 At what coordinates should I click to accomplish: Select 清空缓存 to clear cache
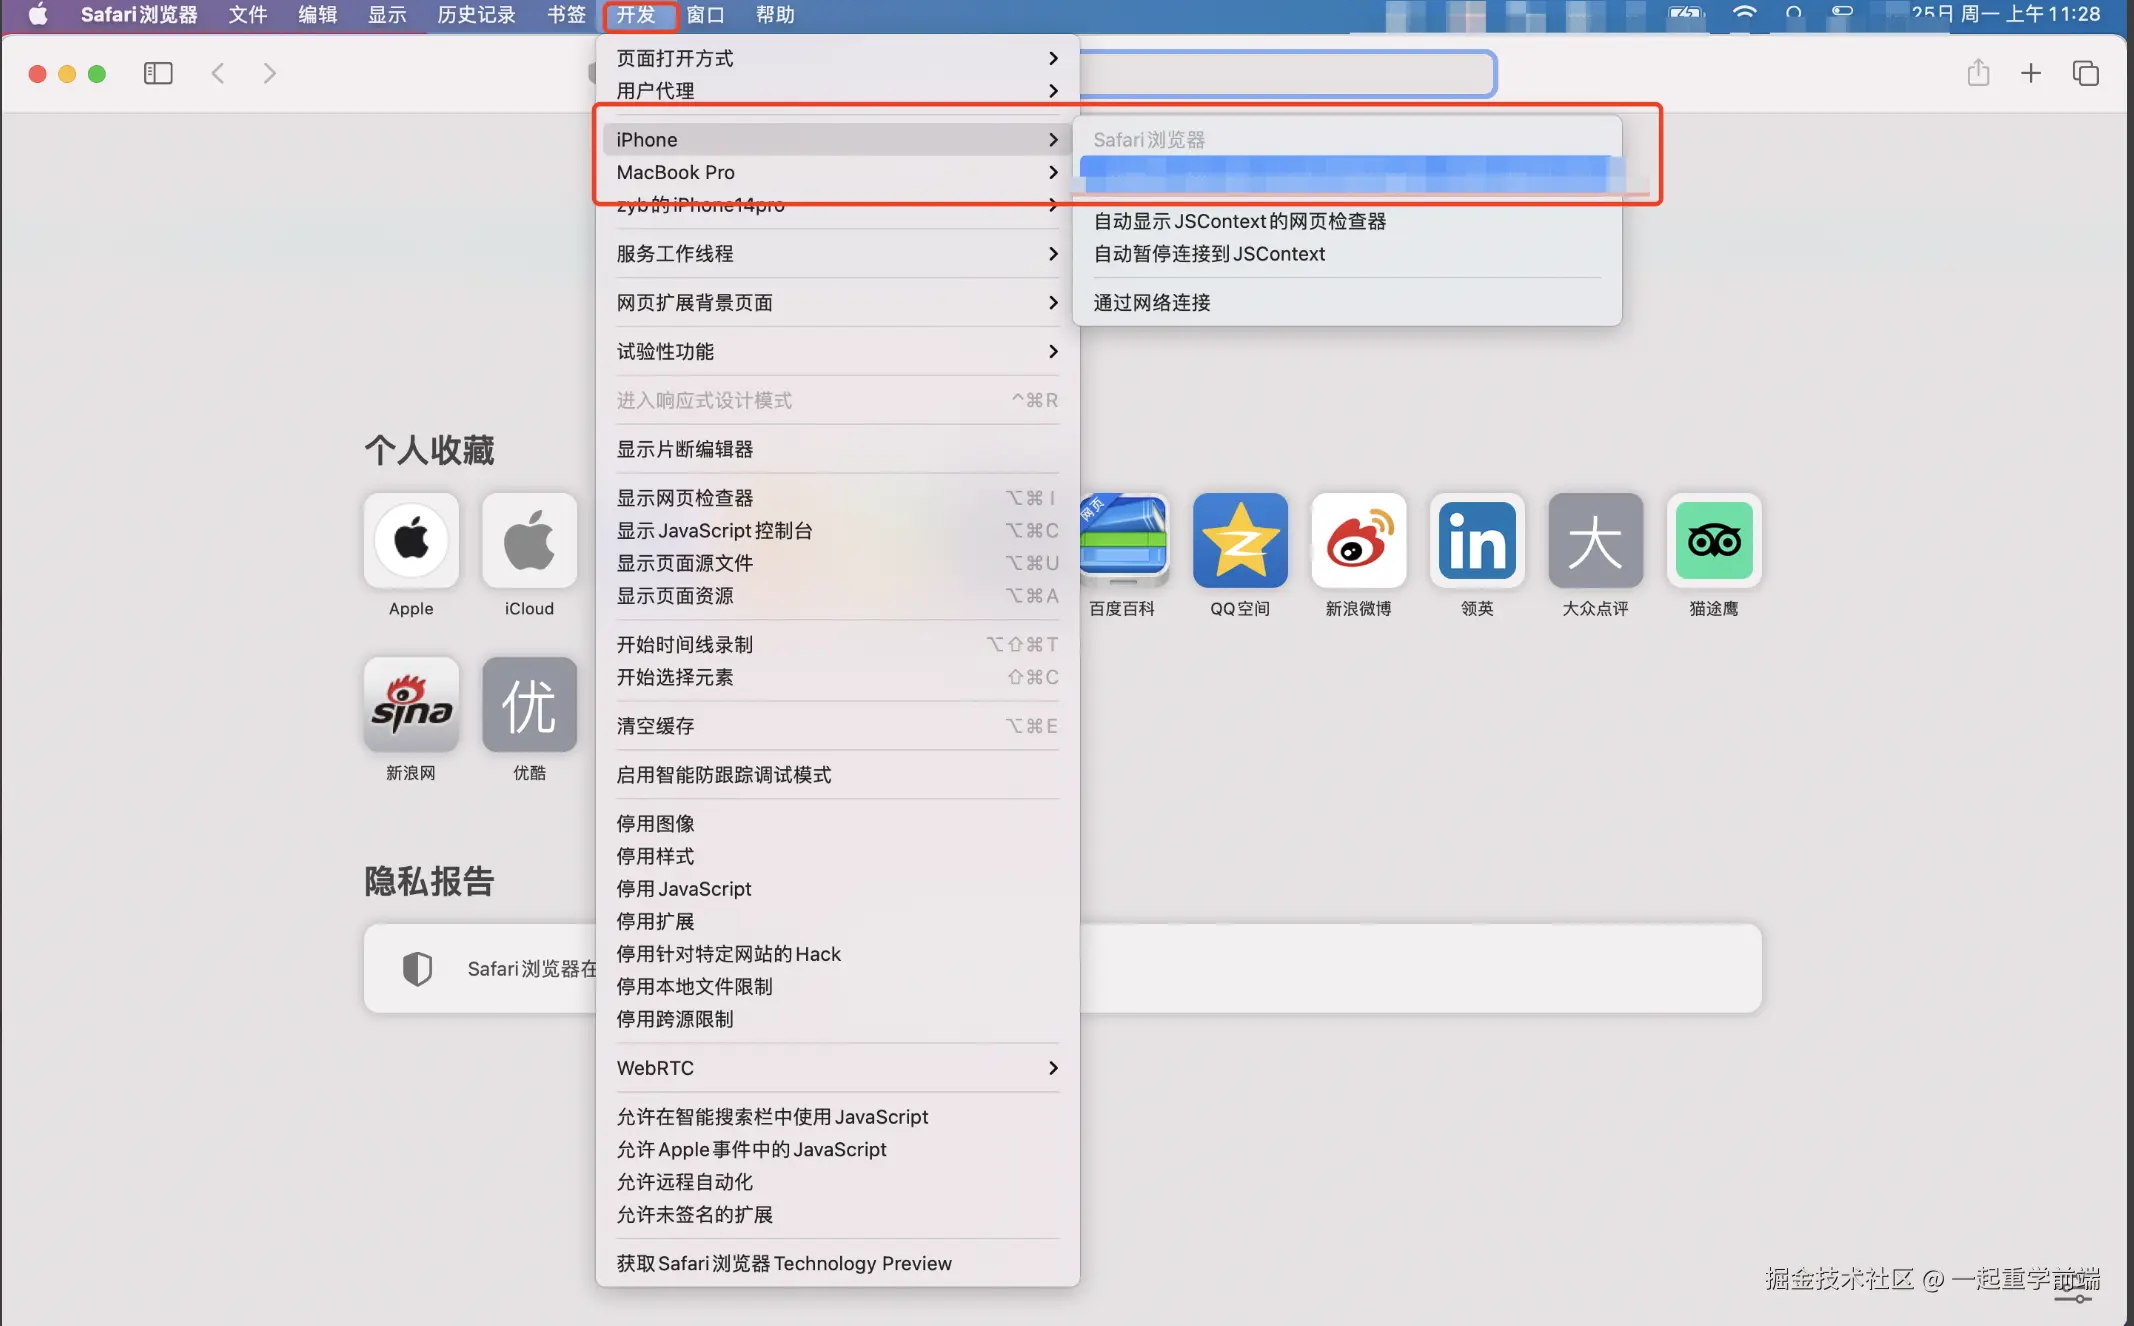click(x=655, y=725)
